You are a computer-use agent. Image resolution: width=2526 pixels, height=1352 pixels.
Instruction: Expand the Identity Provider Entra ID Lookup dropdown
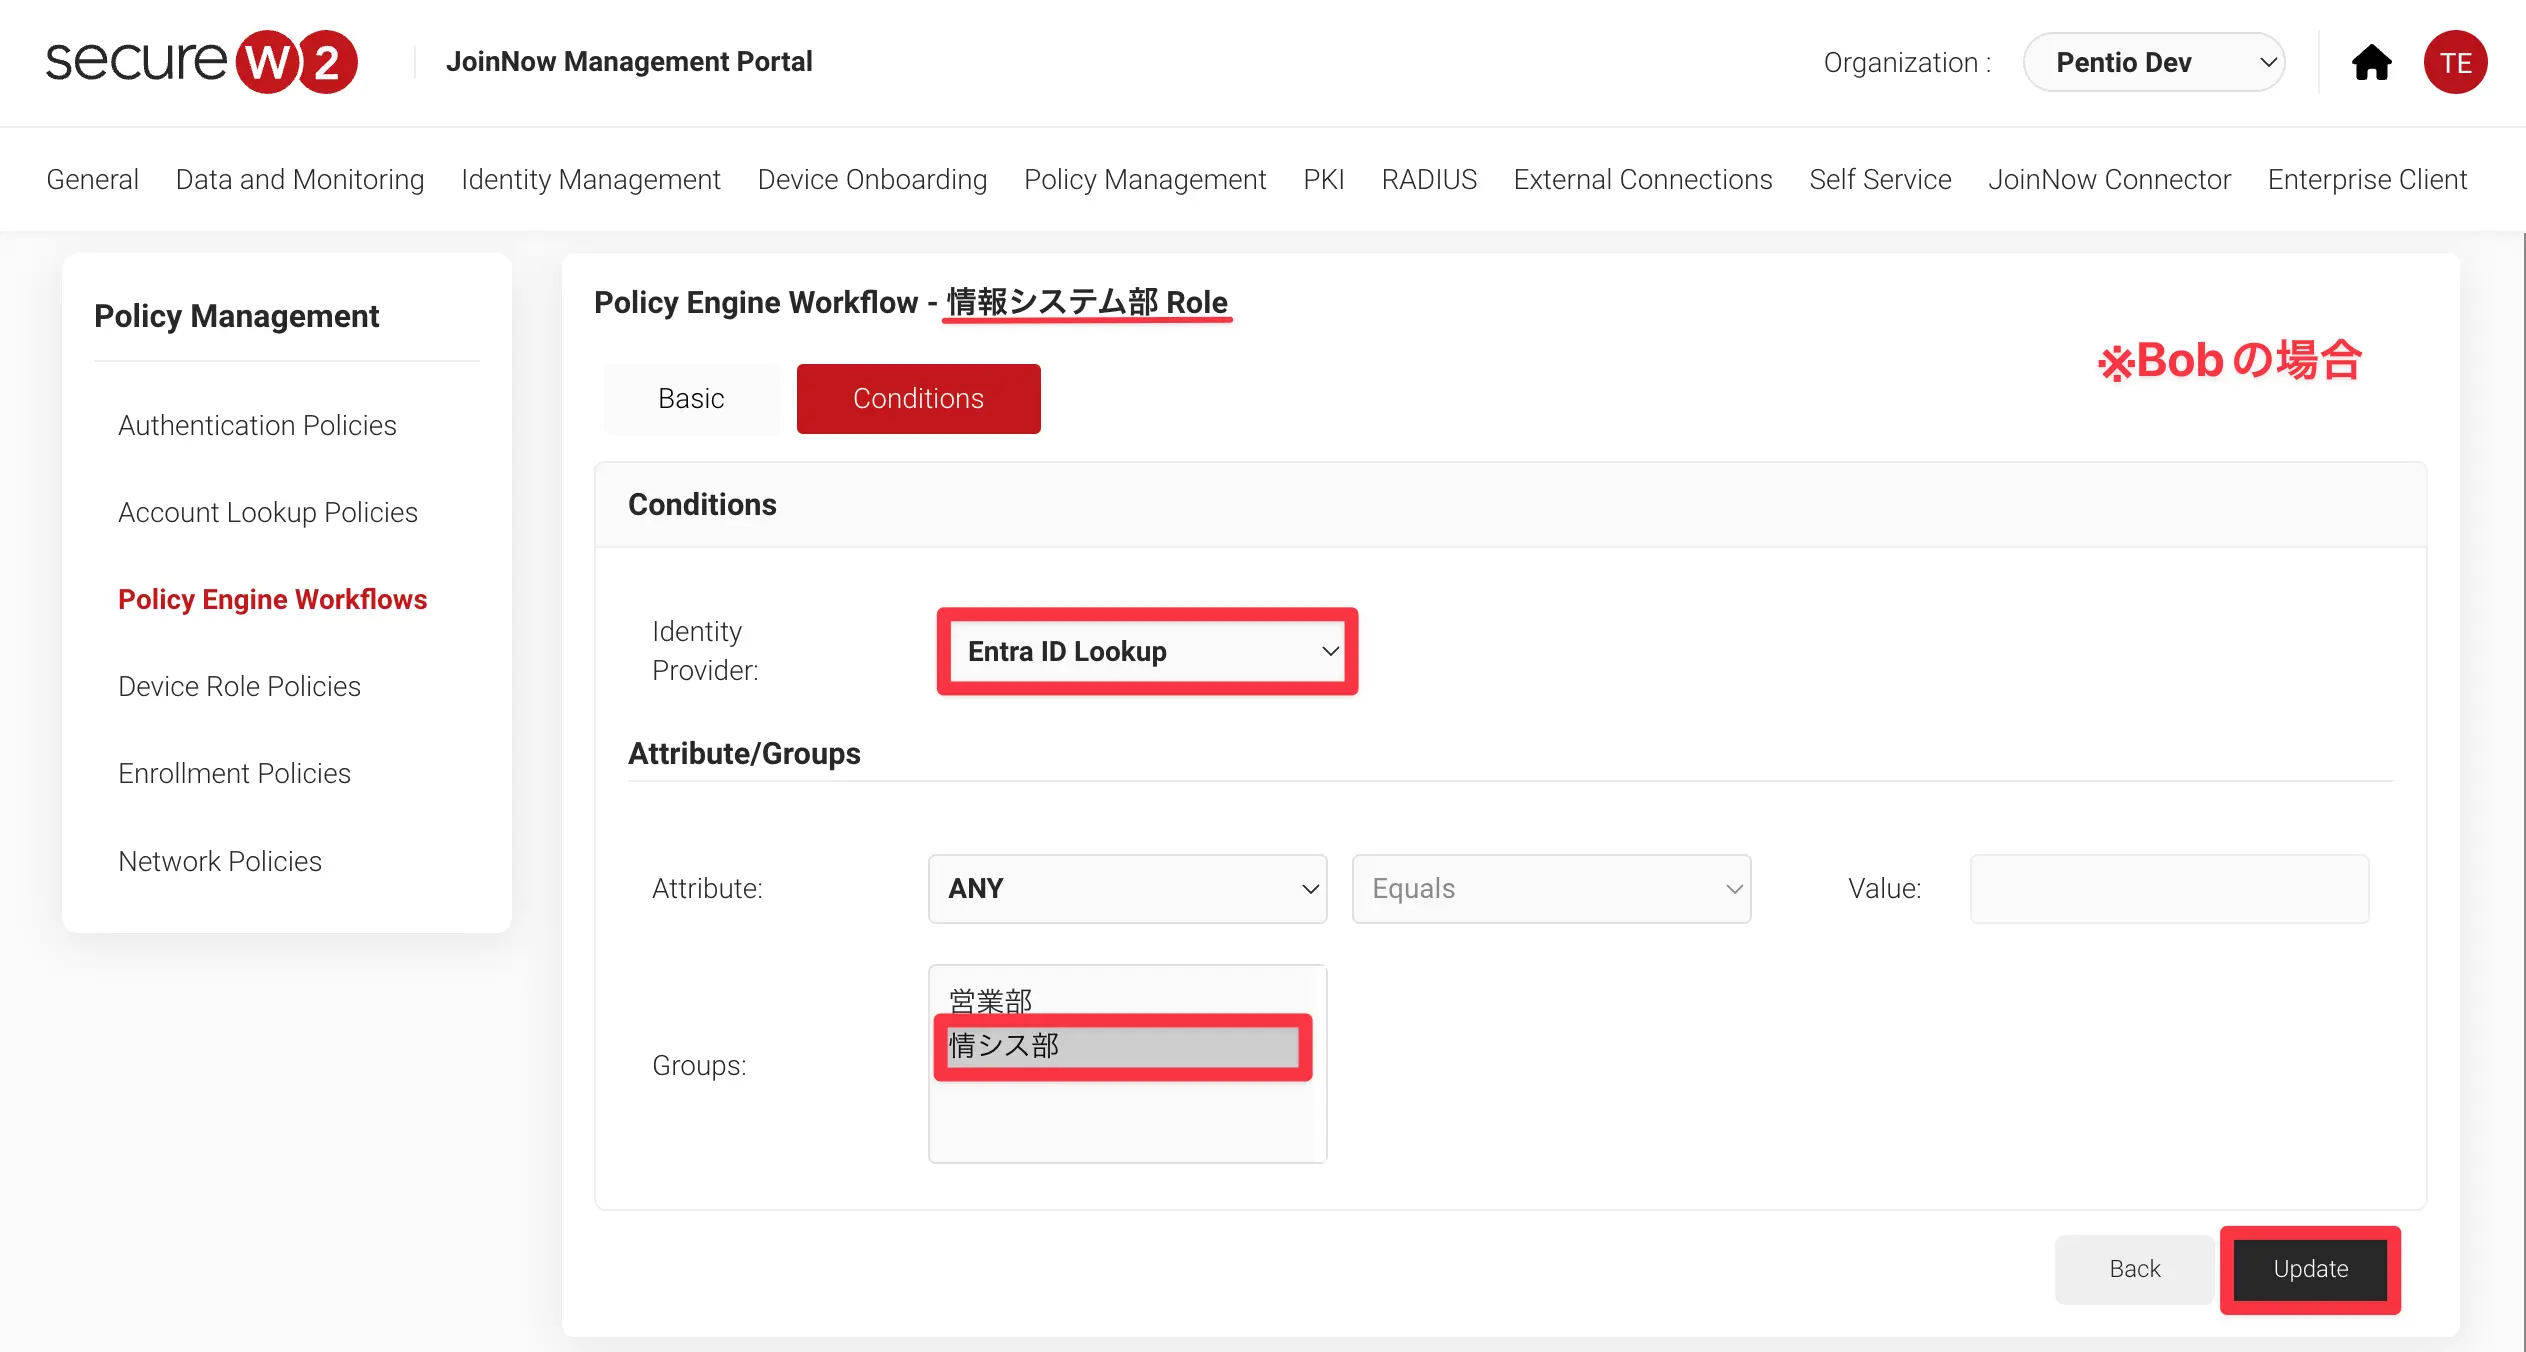point(1147,652)
